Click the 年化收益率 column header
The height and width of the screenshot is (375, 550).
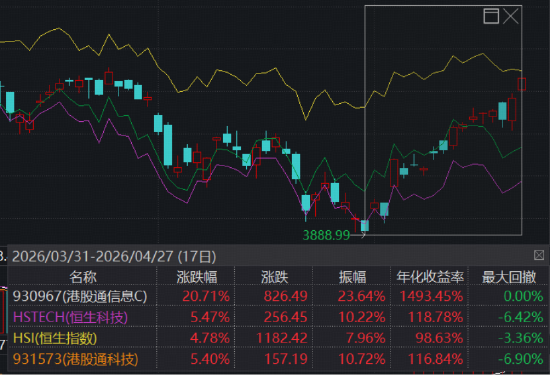[x=430, y=277]
